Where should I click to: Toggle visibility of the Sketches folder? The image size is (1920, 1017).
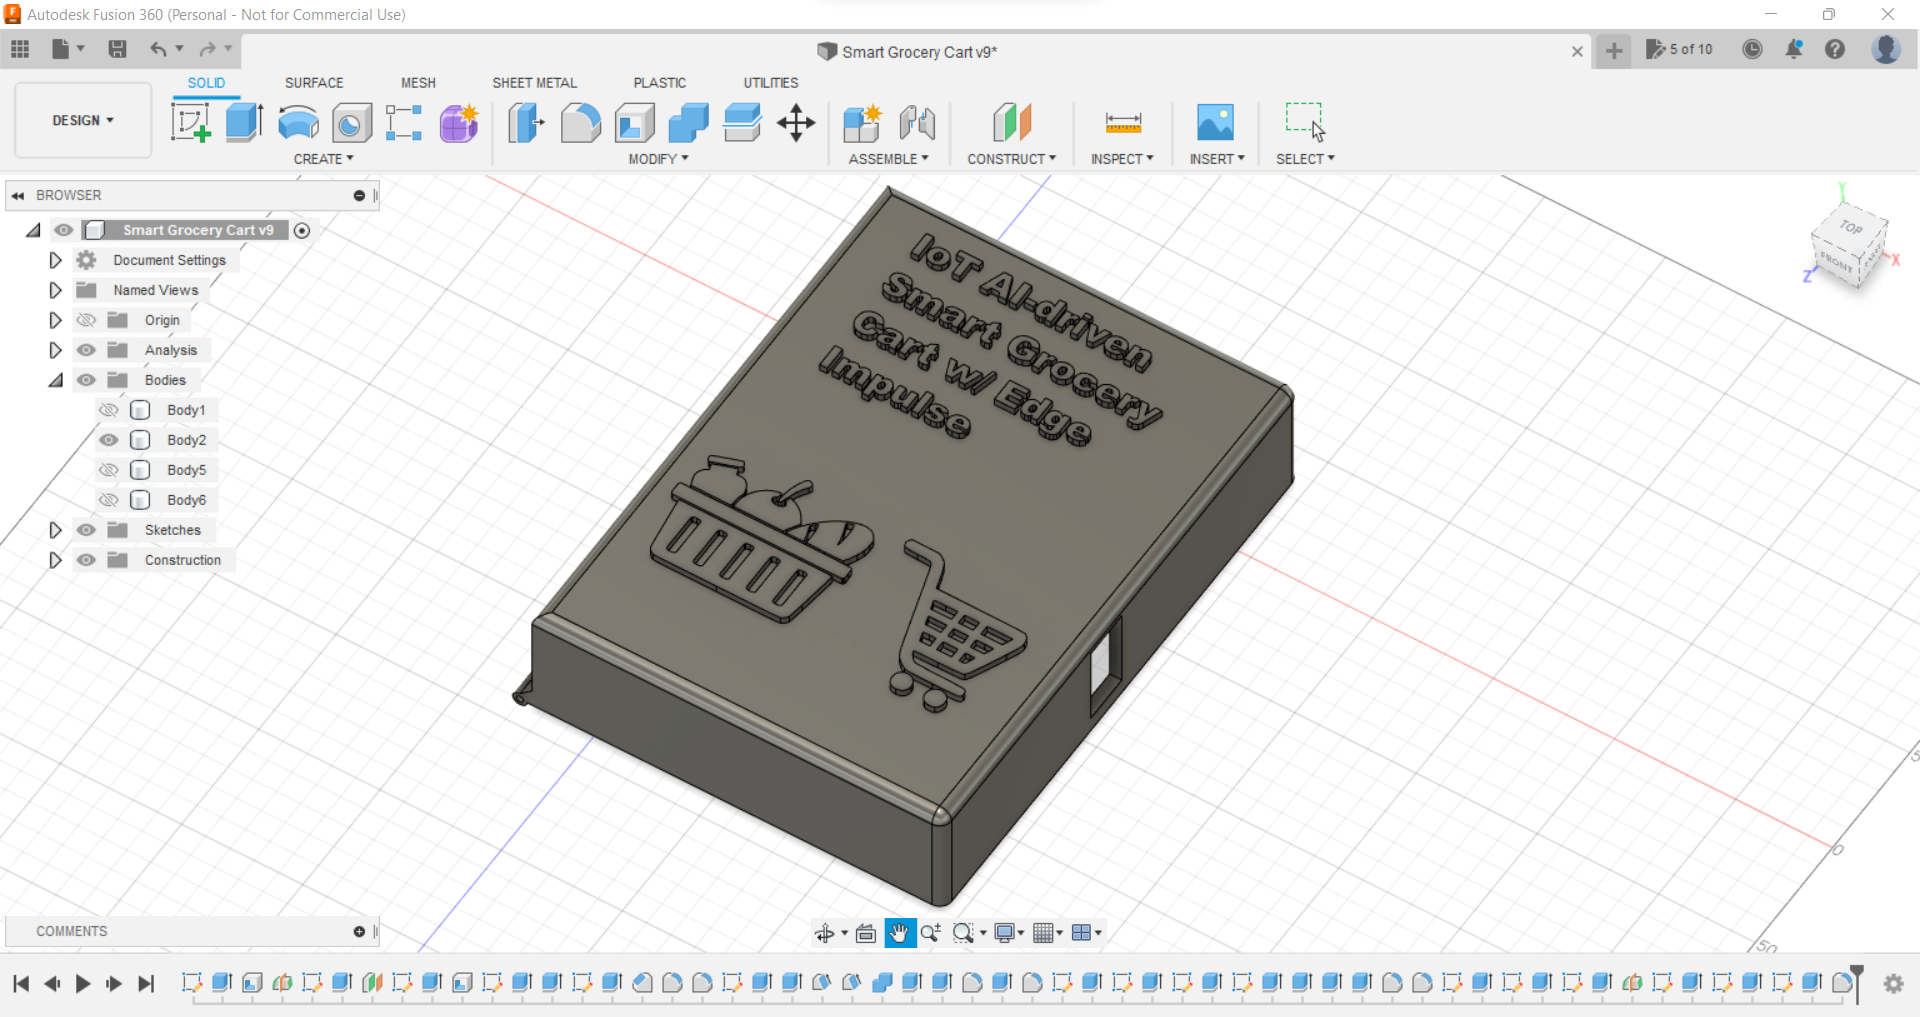point(86,530)
